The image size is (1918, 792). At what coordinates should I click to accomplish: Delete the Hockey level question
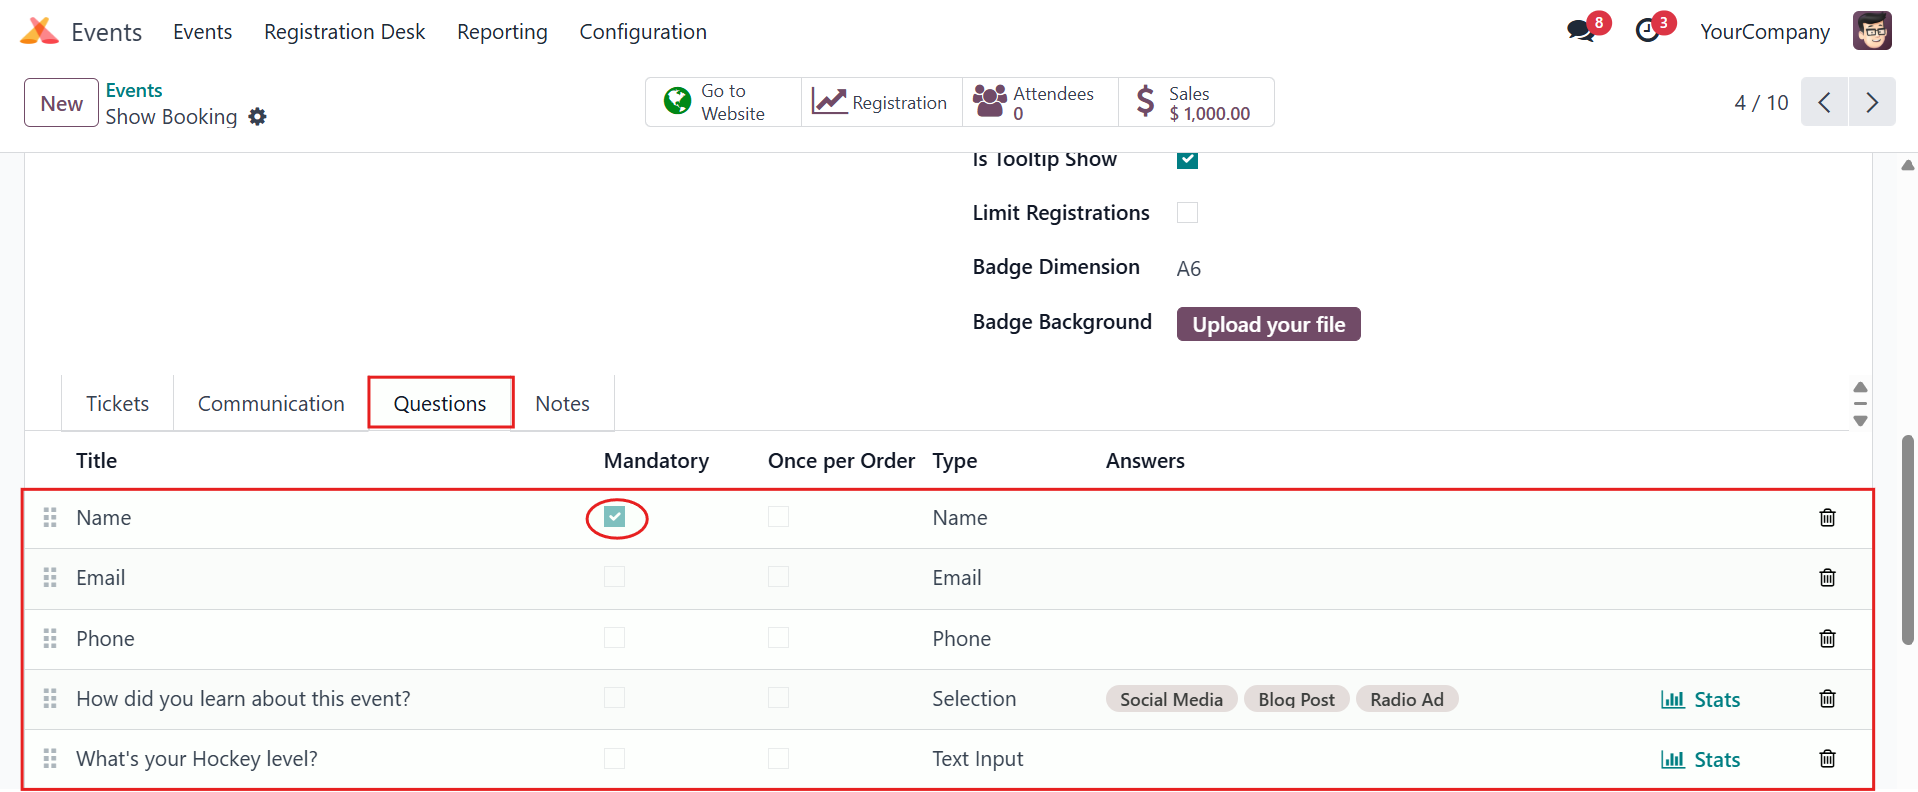[1827, 759]
